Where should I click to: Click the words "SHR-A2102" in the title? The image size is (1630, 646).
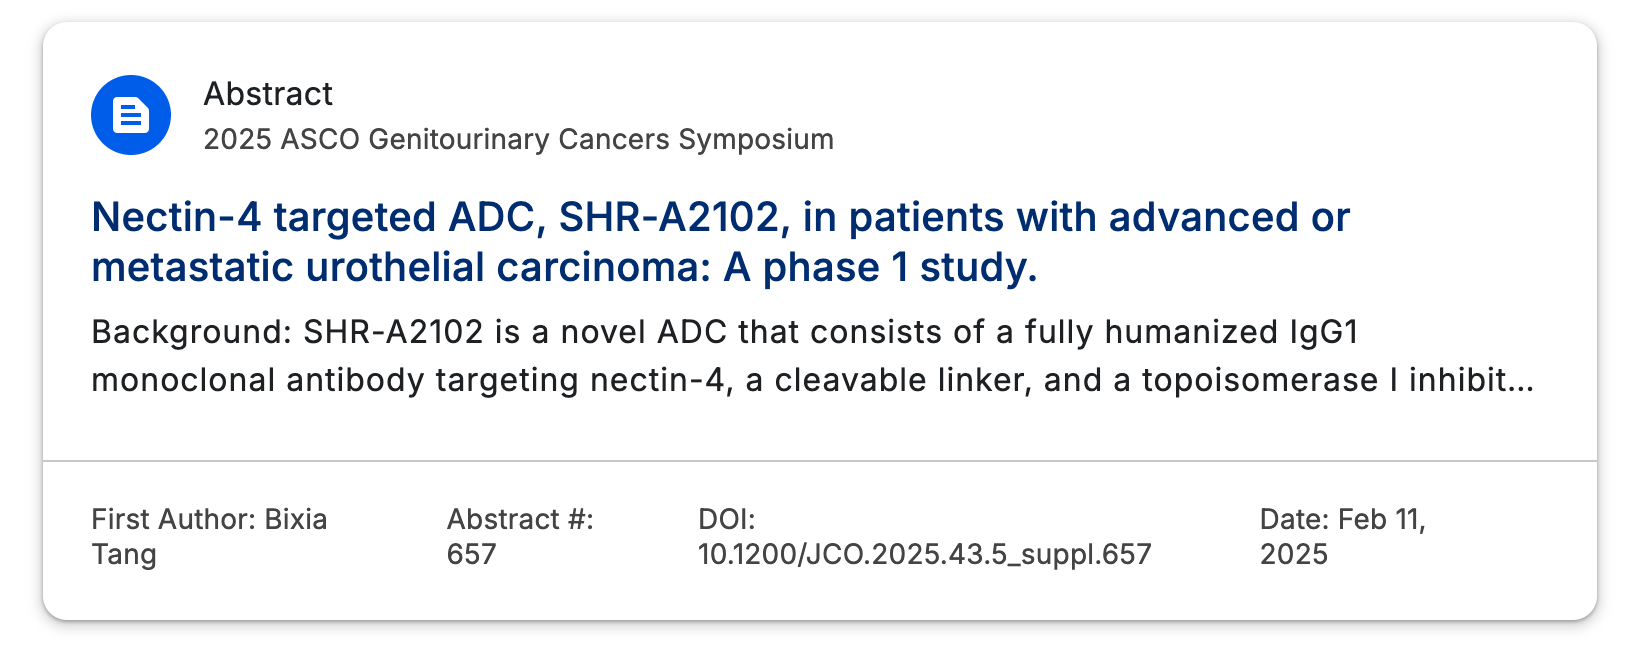(669, 217)
